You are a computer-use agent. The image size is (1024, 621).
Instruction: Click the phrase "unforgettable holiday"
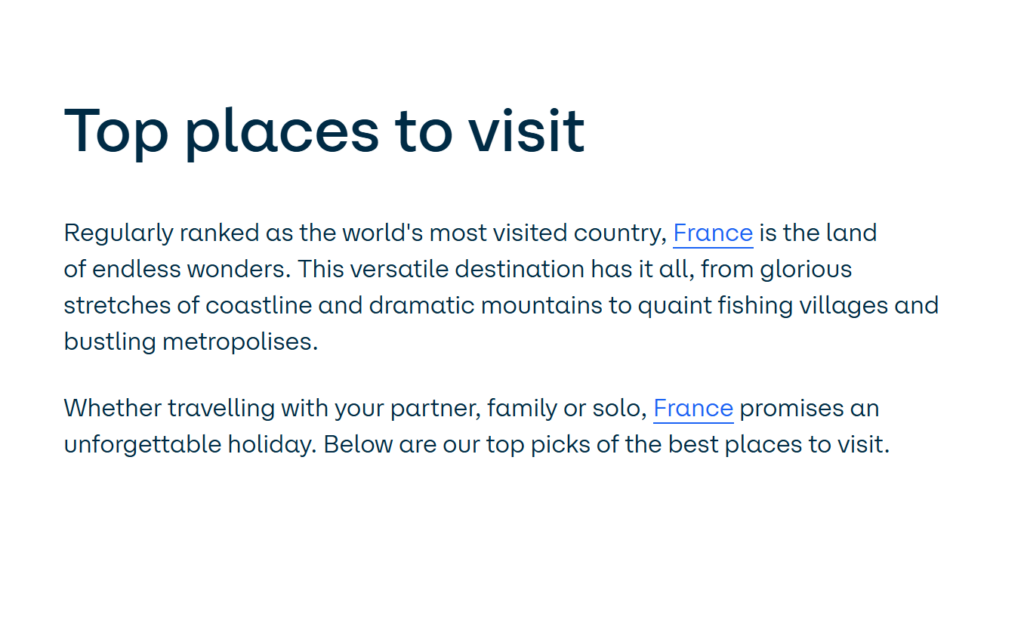190,444
